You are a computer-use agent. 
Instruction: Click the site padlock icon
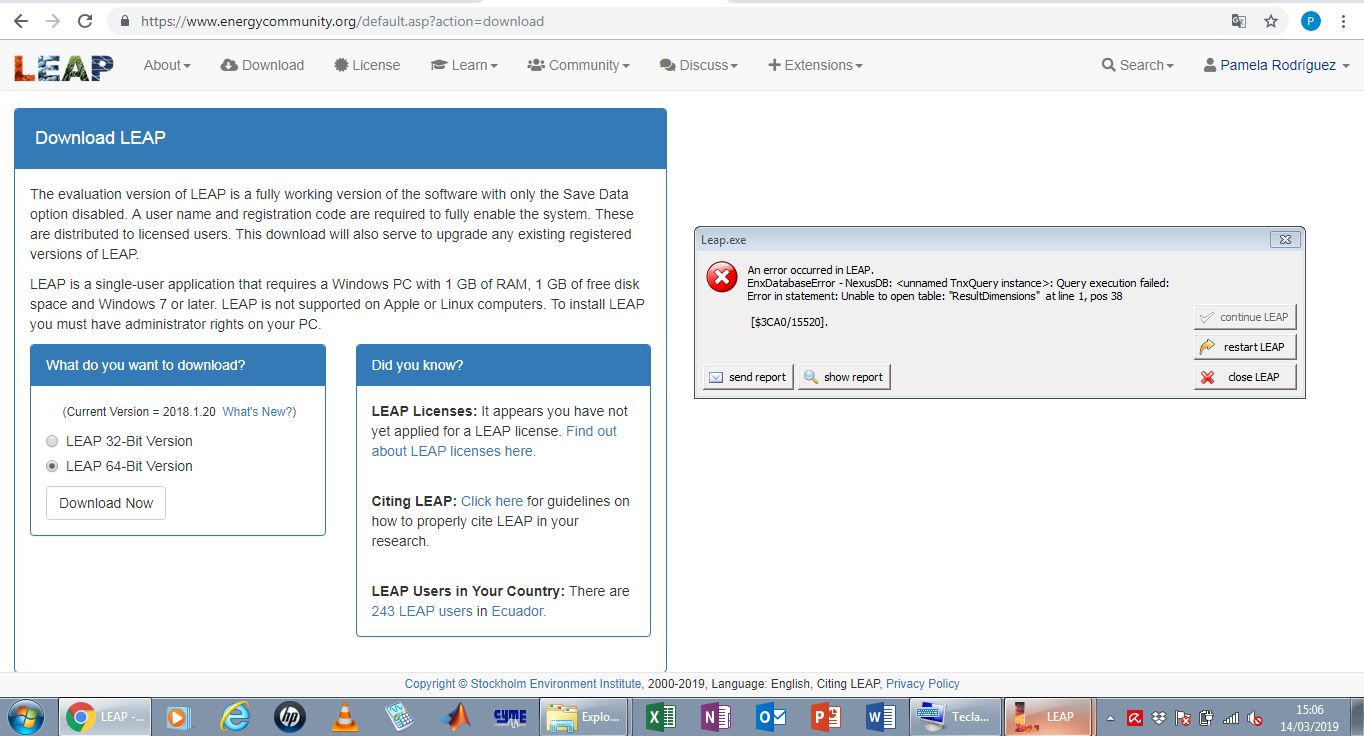click(125, 21)
